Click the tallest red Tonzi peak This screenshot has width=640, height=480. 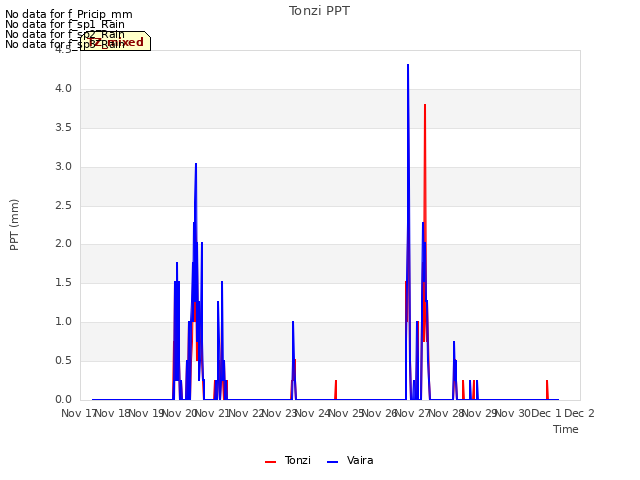pyautogui.click(x=425, y=105)
